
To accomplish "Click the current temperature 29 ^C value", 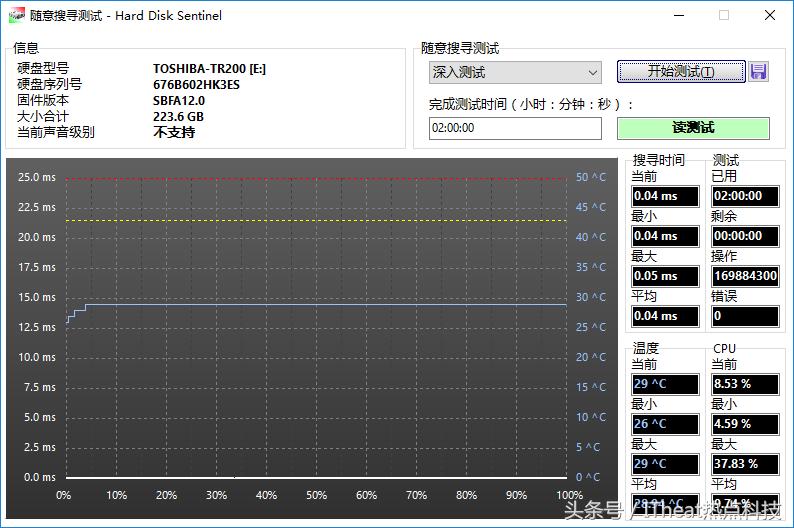I will click(x=665, y=384).
